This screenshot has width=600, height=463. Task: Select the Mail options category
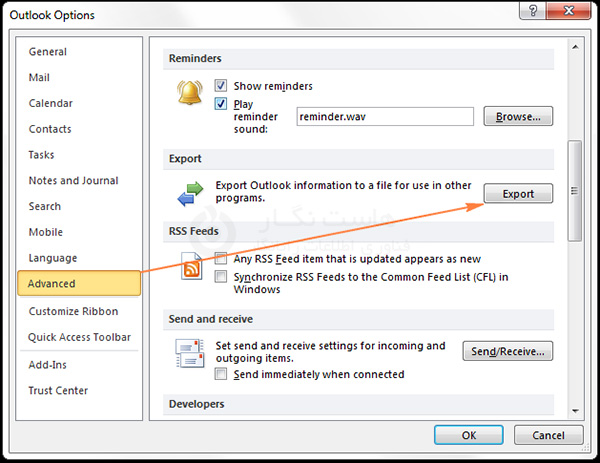[40, 77]
